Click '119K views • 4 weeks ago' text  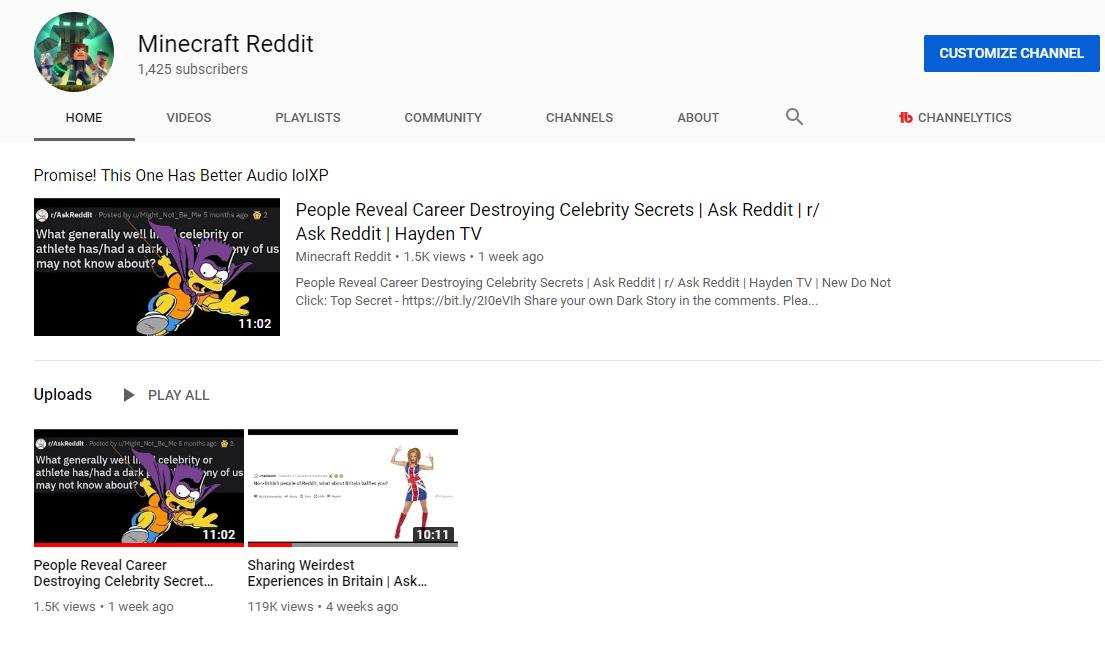point(323,606)
